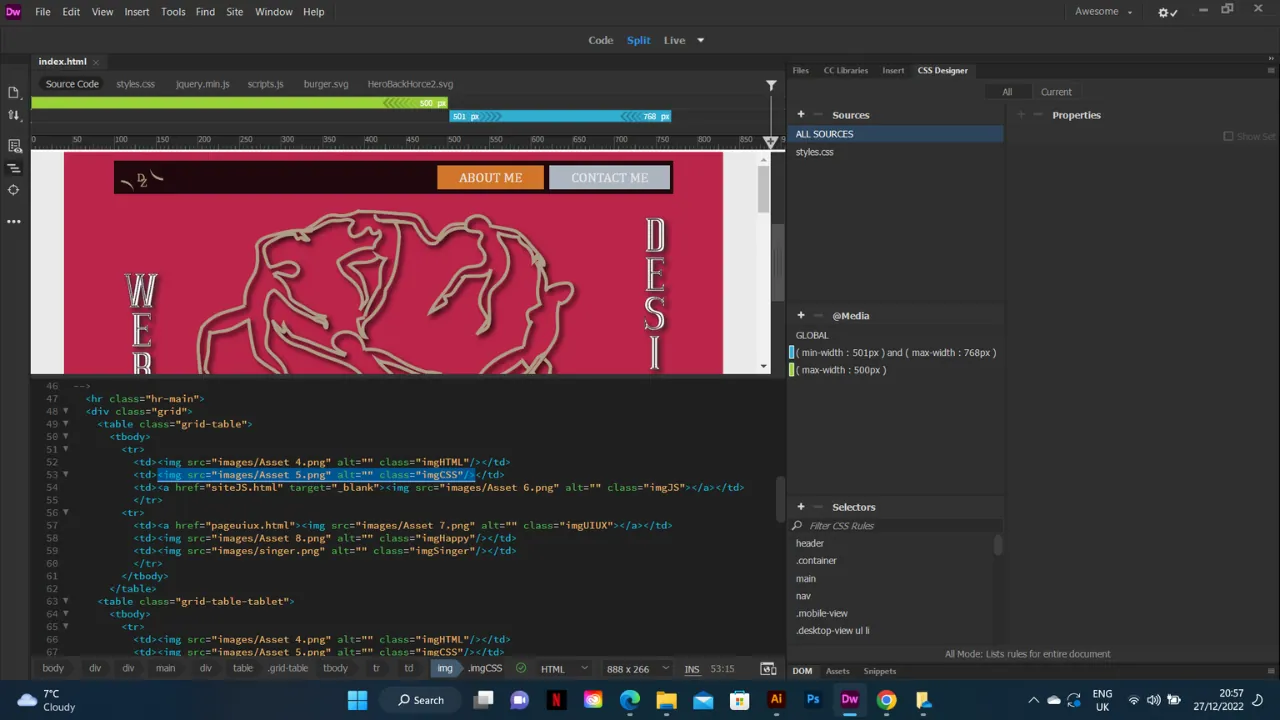Collapse the code fold arrow at line 56
The height and width of the screenshot is (720, 1280).
66,513
